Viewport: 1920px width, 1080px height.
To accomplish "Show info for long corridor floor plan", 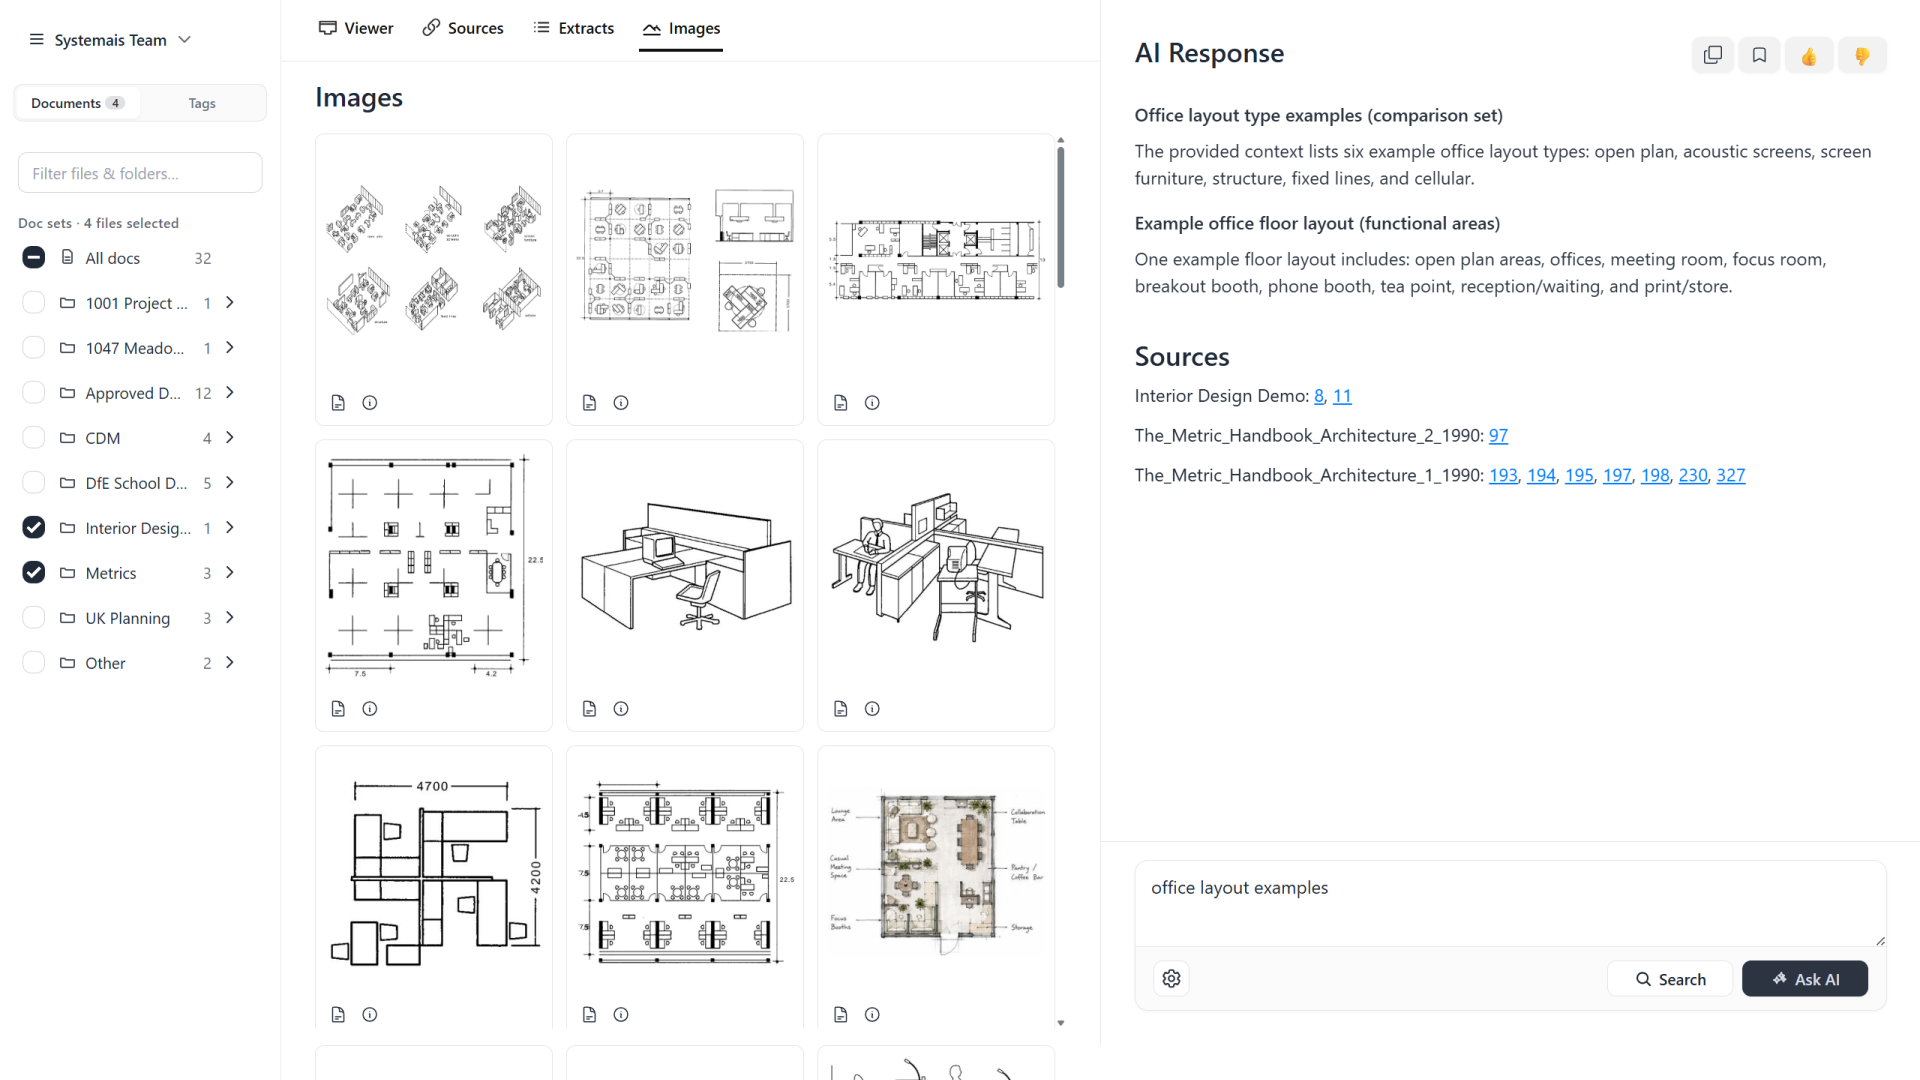I will point(872,403).
